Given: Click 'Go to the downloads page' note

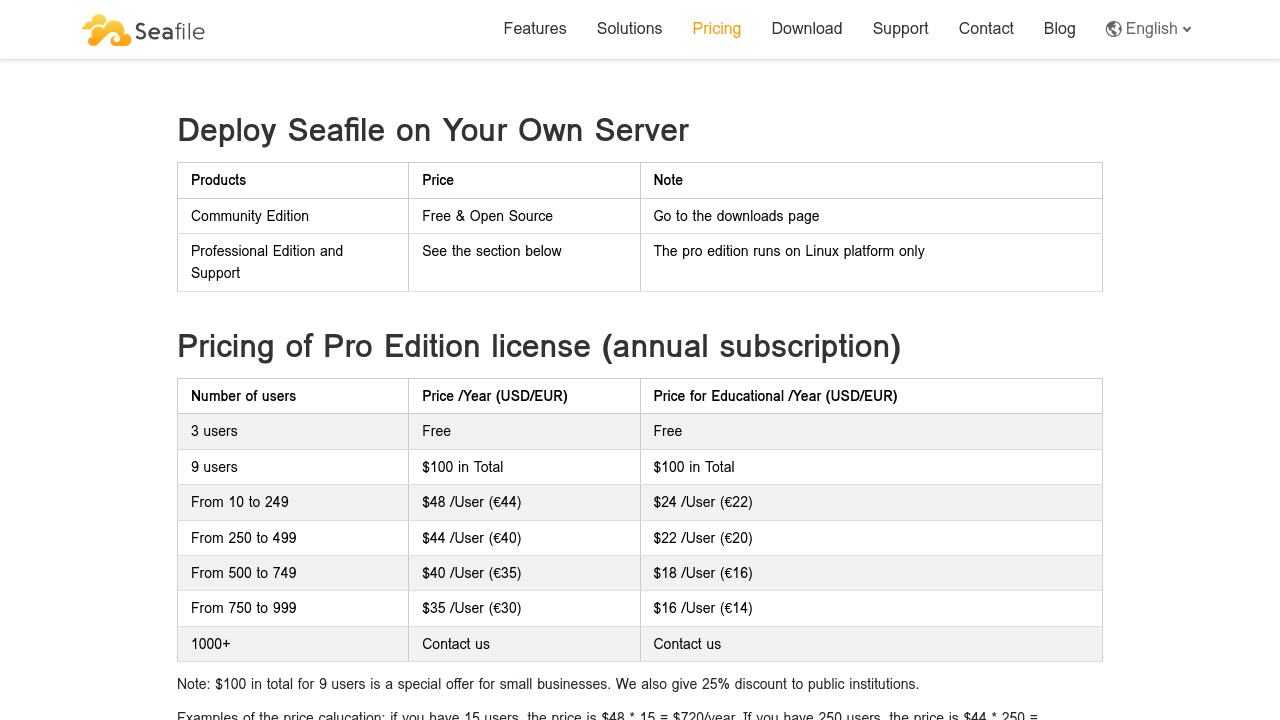Looking at the screenshot, I should coord(736,216).
